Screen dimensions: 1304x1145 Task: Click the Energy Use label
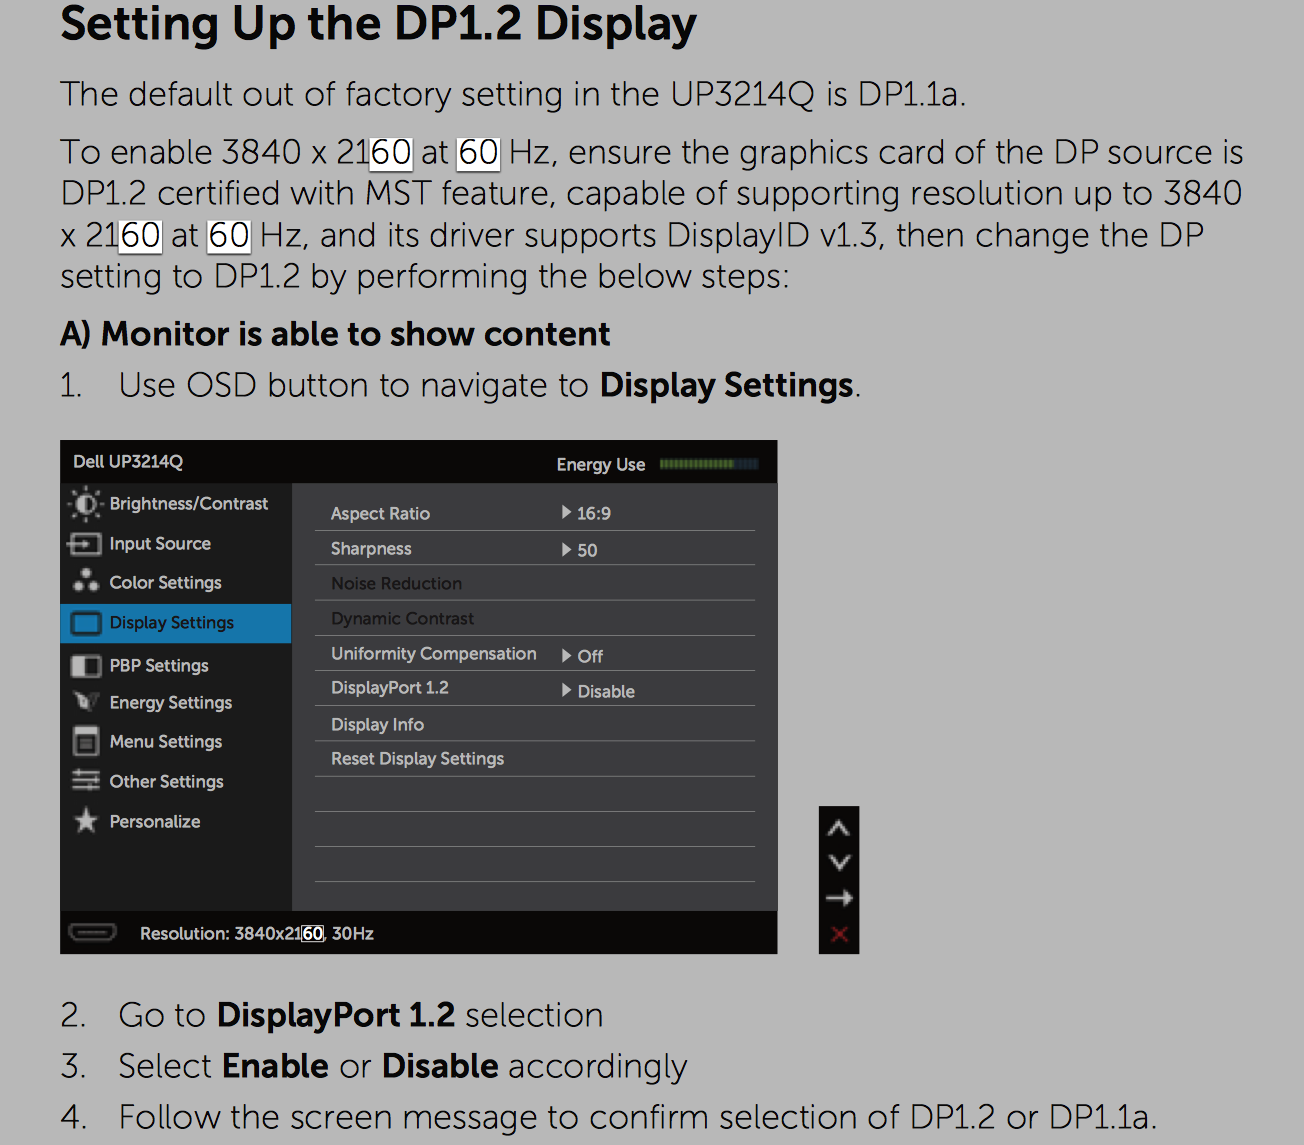tap(601, 464)
